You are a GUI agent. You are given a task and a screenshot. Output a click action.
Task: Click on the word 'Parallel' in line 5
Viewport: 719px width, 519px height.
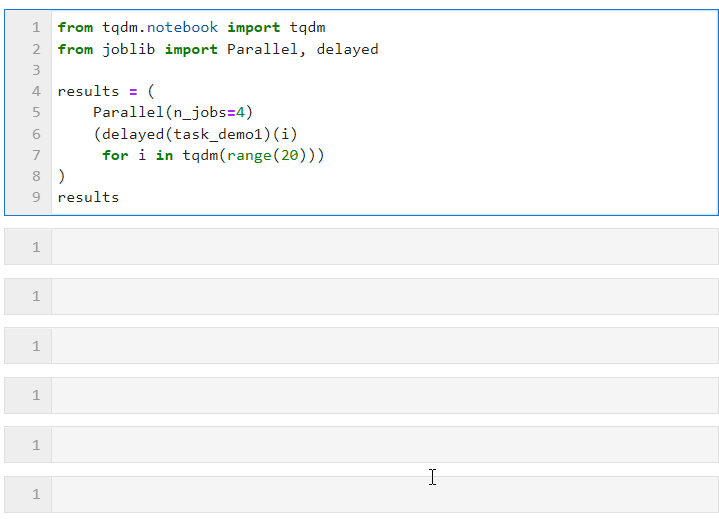click(x=128, y=112)
